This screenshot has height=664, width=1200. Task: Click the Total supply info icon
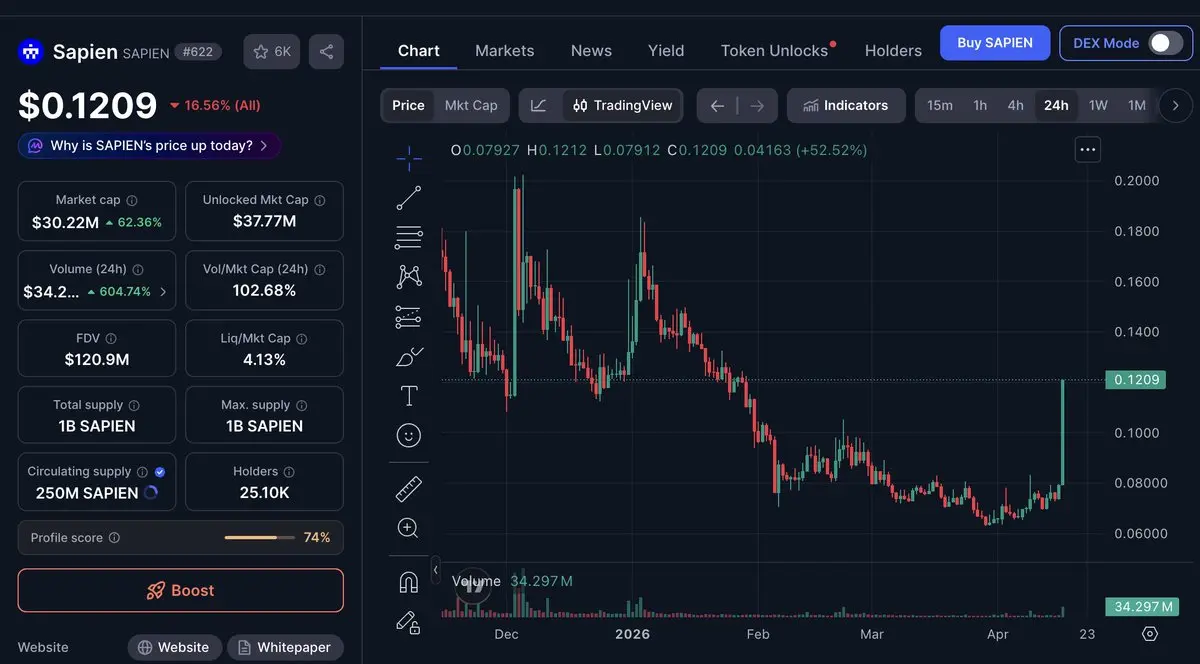point(134,405)
